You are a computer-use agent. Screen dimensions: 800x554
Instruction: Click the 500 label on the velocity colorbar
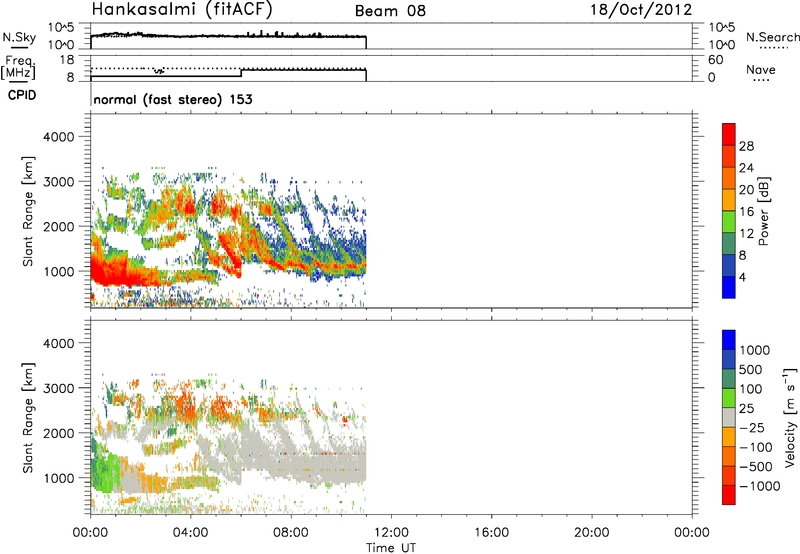[x=753, y=370]
